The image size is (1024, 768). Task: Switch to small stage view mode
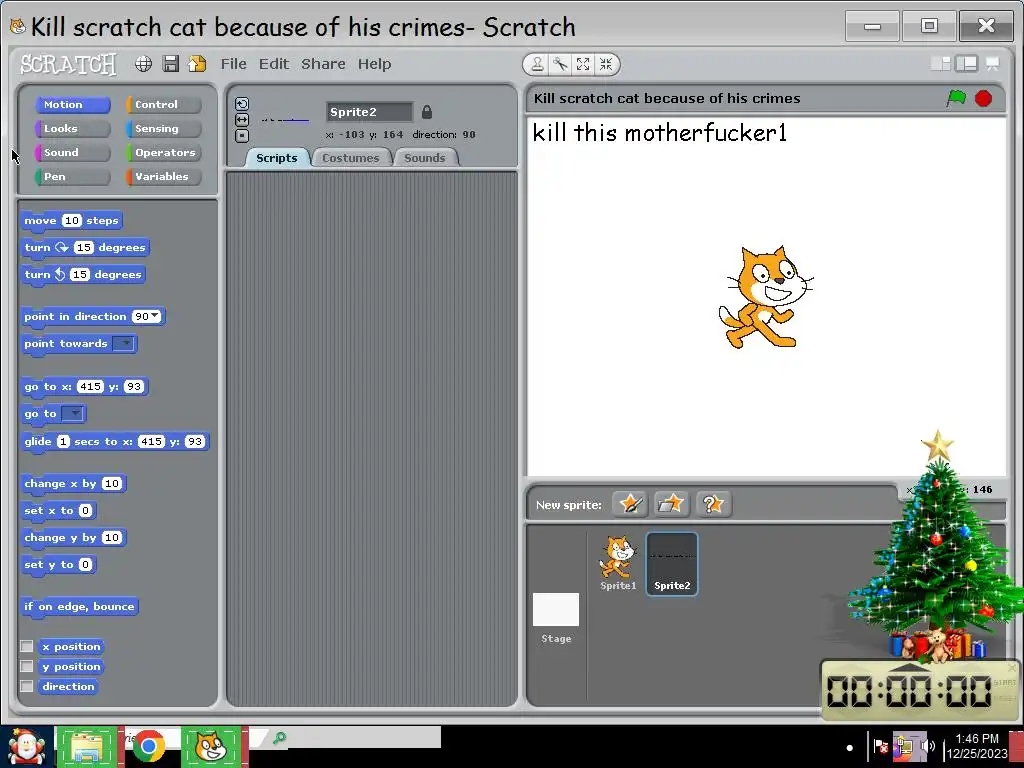click(941, 63)
